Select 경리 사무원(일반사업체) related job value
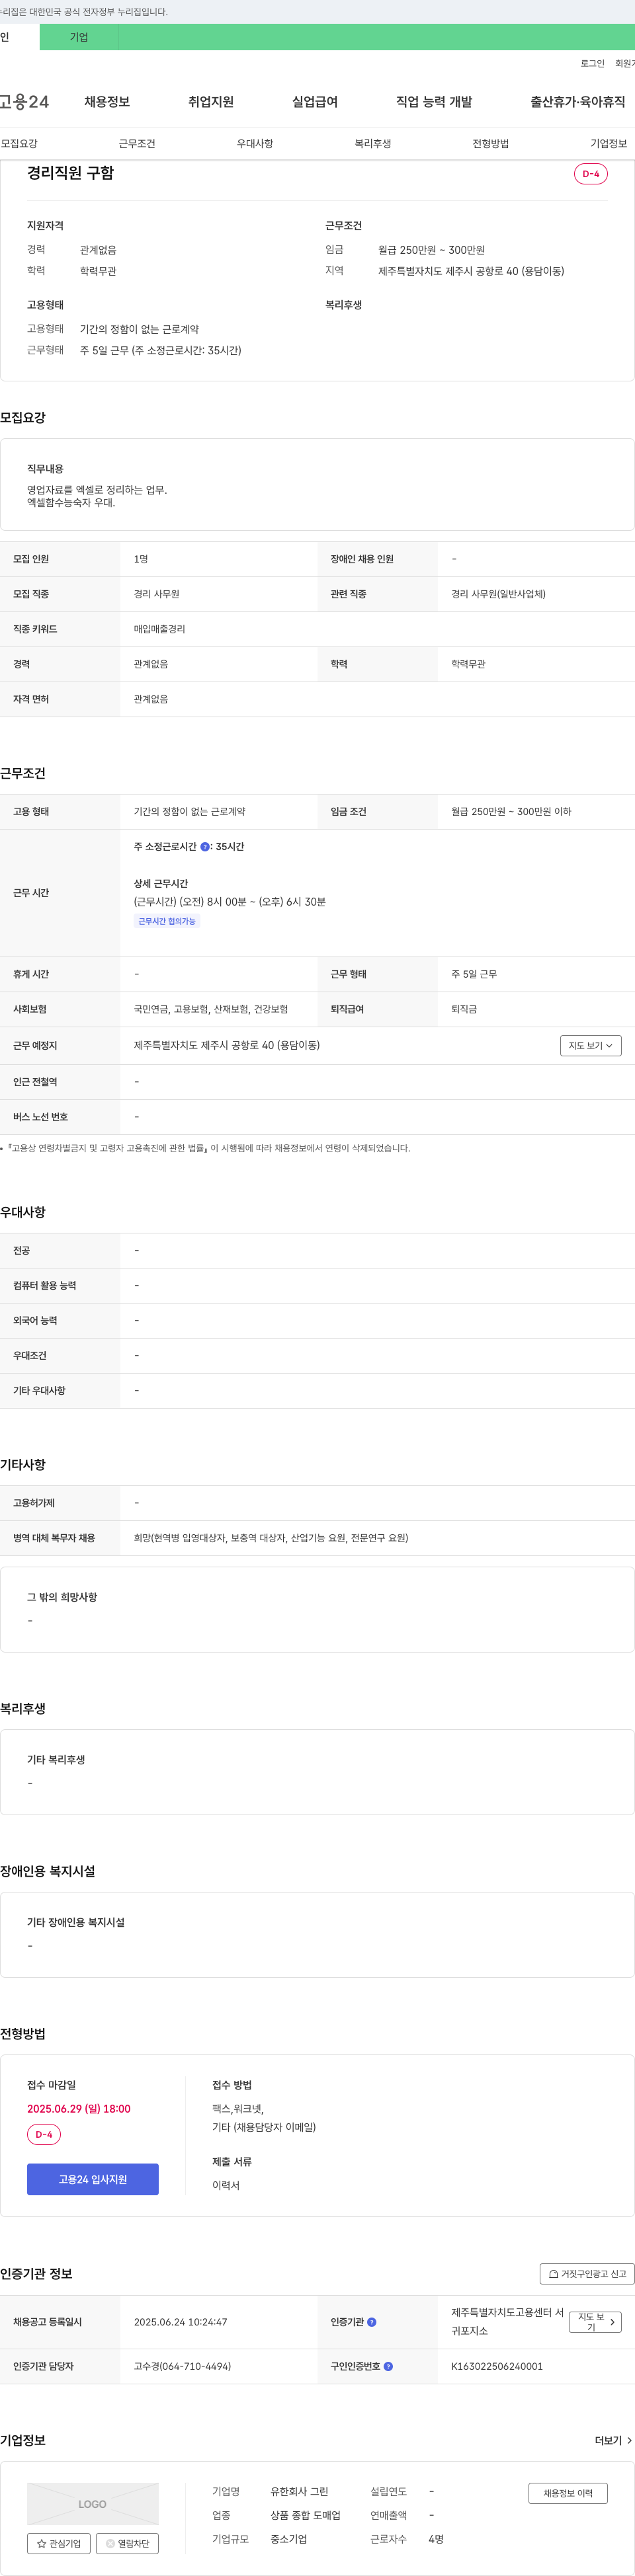Screen dimensions: 635x2576 click(x=498, y=594)
